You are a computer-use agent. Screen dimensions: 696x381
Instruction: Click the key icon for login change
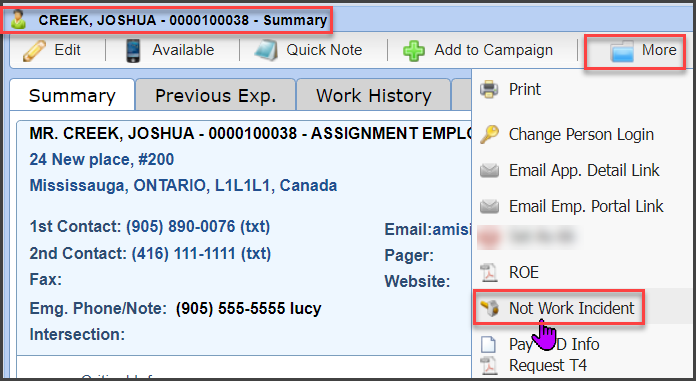[x=489, y=134]
